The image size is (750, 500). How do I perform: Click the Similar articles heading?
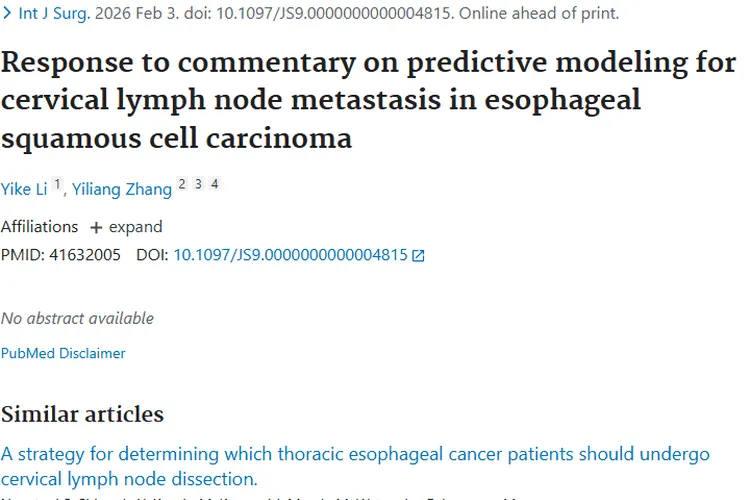coord(82,414)
